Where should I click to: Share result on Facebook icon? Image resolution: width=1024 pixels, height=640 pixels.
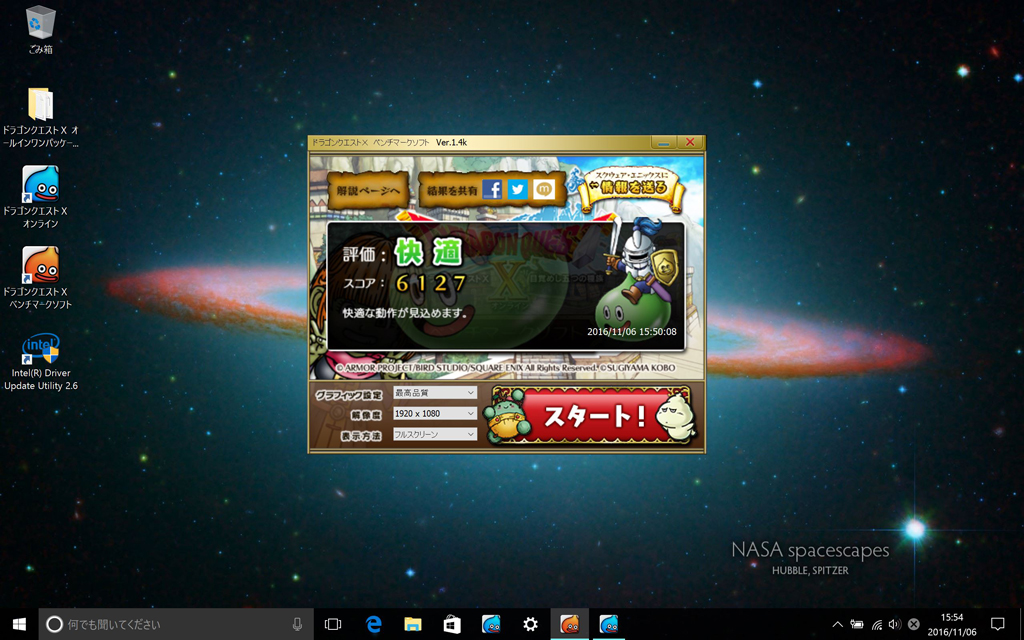(492, 189)
